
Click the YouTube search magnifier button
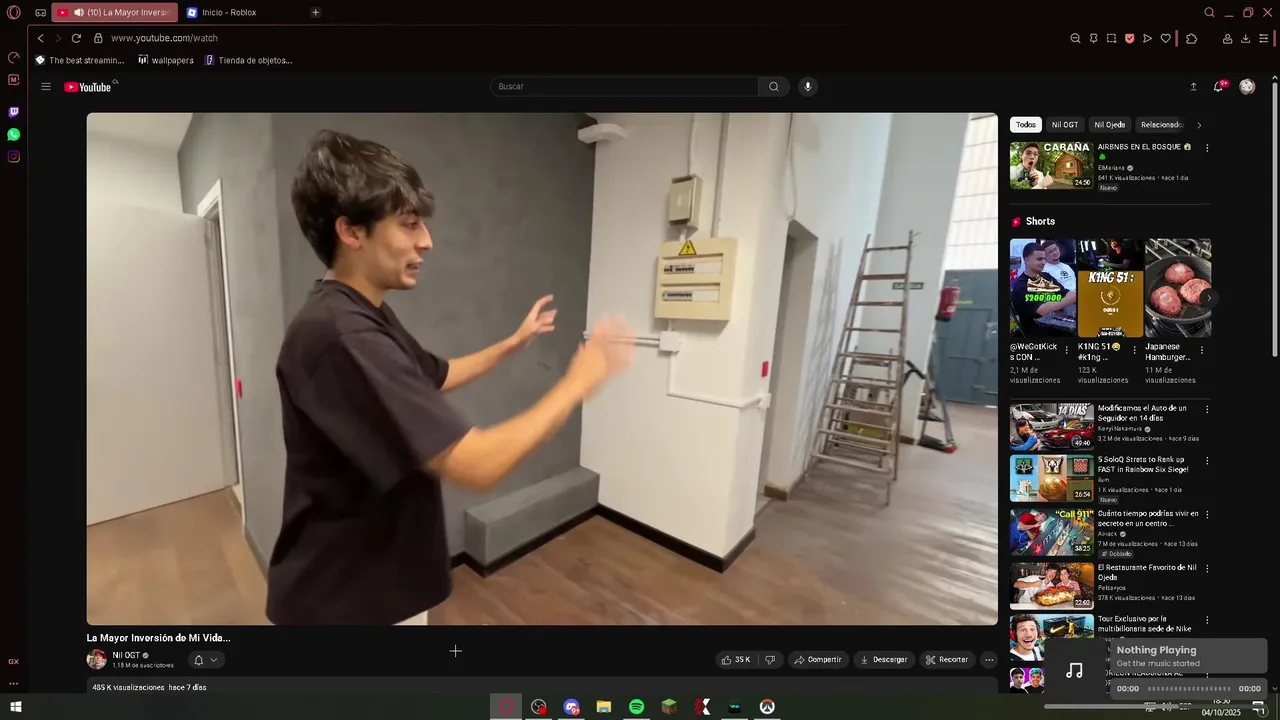pyautogui.click(x=773, y=87)
